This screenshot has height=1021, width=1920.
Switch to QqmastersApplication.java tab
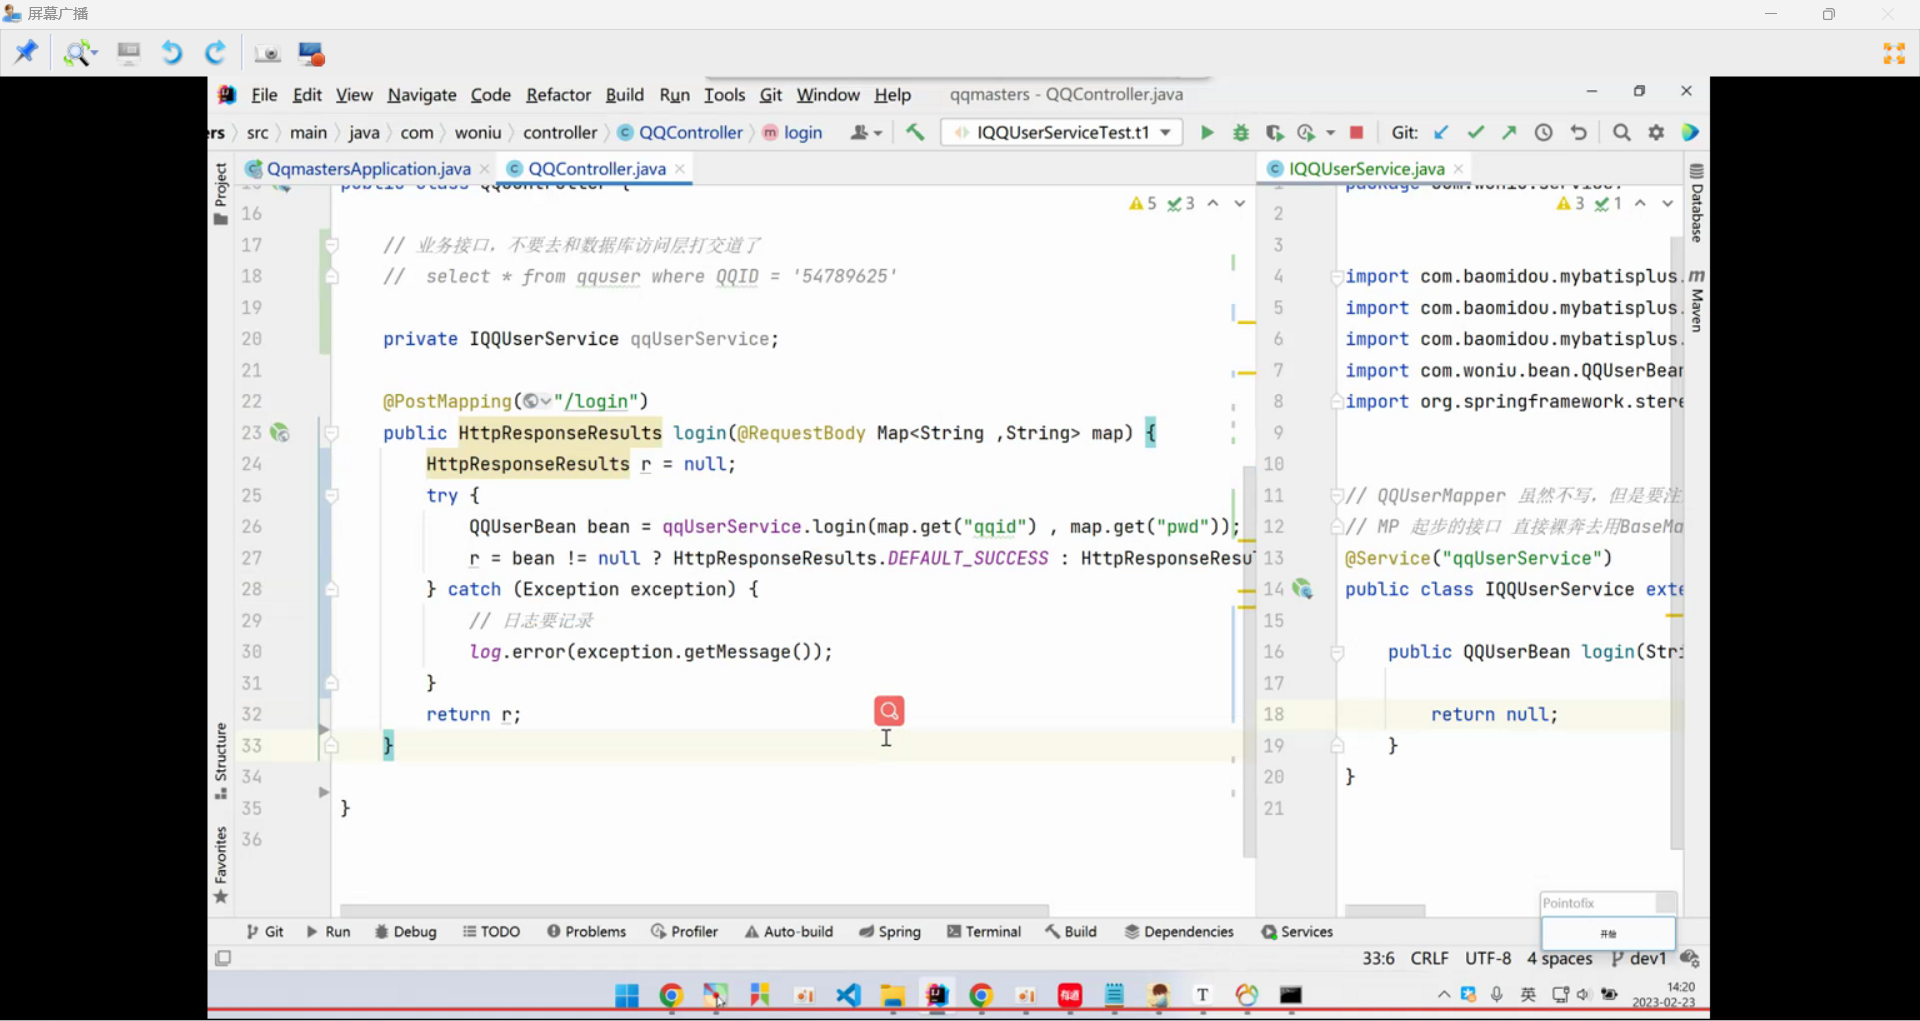tap(367, 169)
